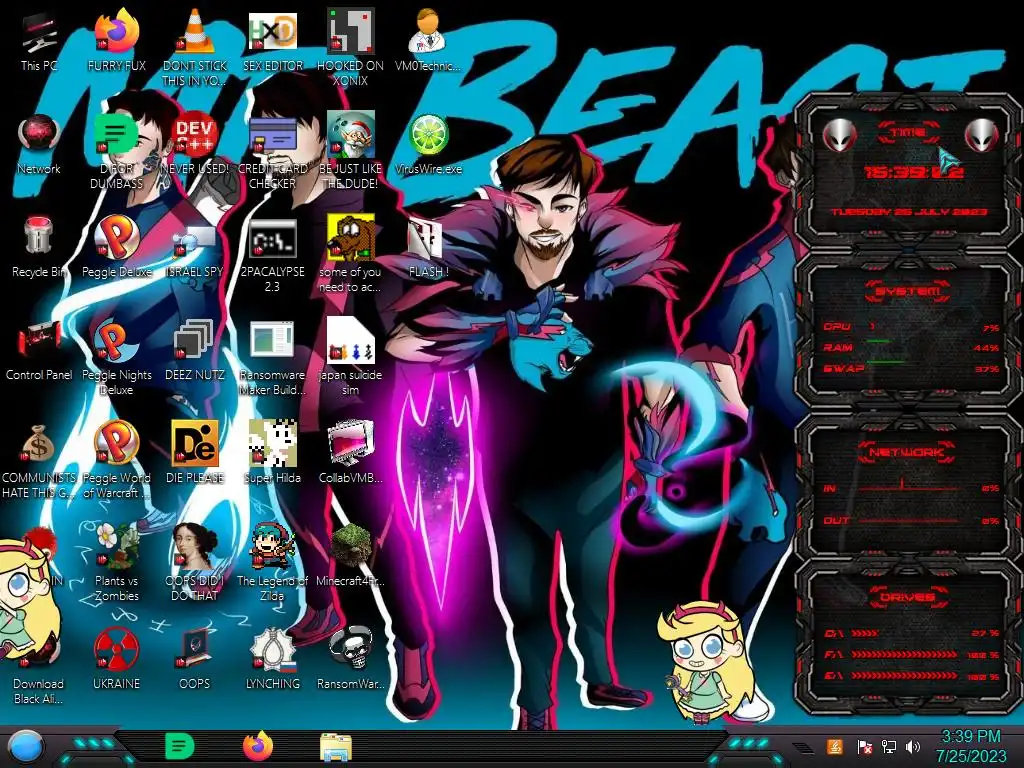Open the Ransomware Maker Build icon
The image size is (1024, 768).
click(x=272, y=358)
